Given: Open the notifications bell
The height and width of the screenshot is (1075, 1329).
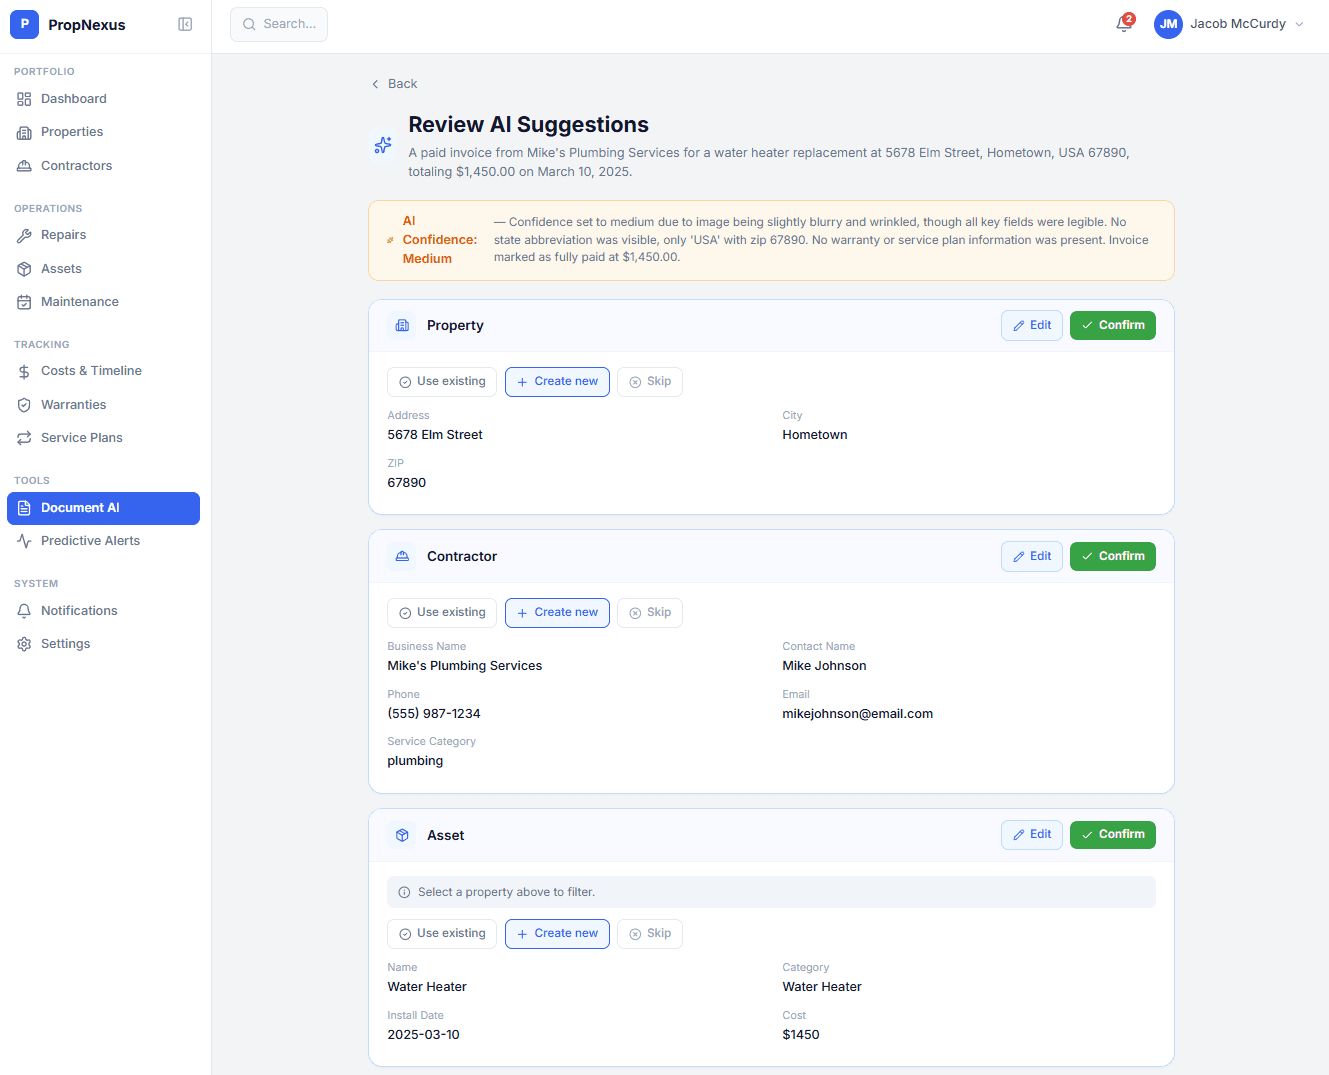Looking at the screenshot, I should coord(1124,24).
